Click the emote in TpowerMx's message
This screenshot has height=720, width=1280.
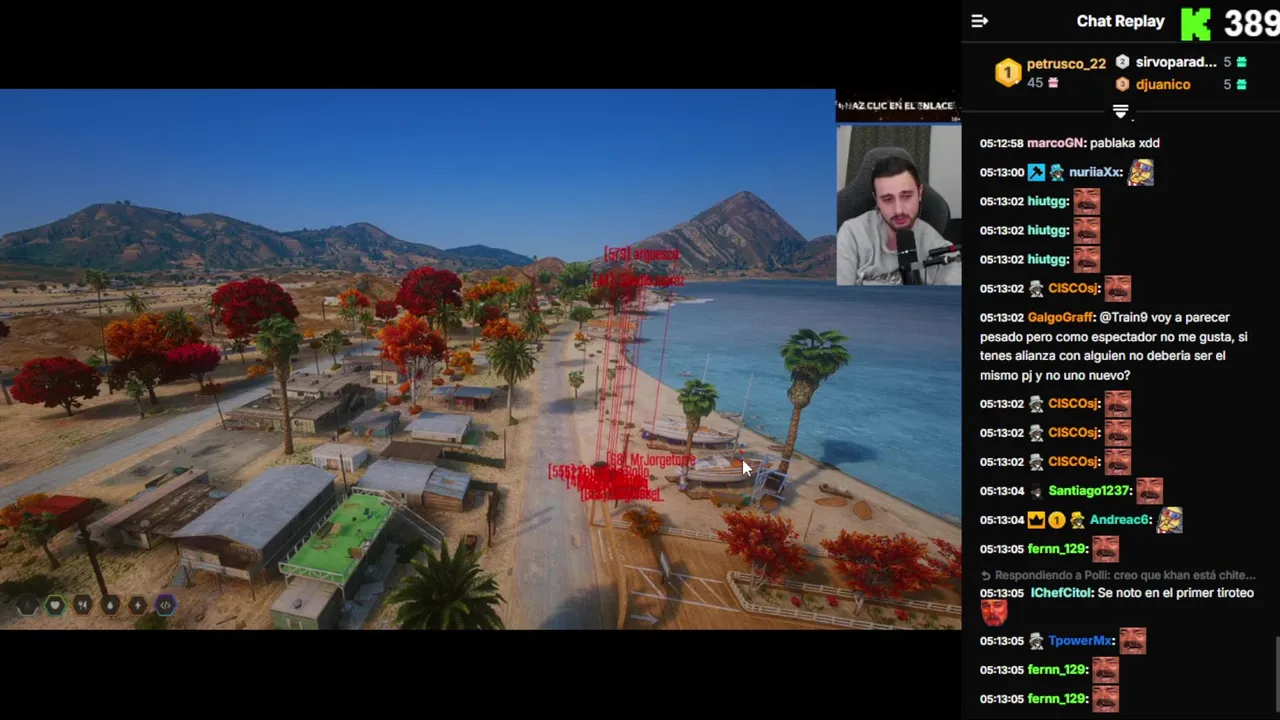pos(1132,641)
